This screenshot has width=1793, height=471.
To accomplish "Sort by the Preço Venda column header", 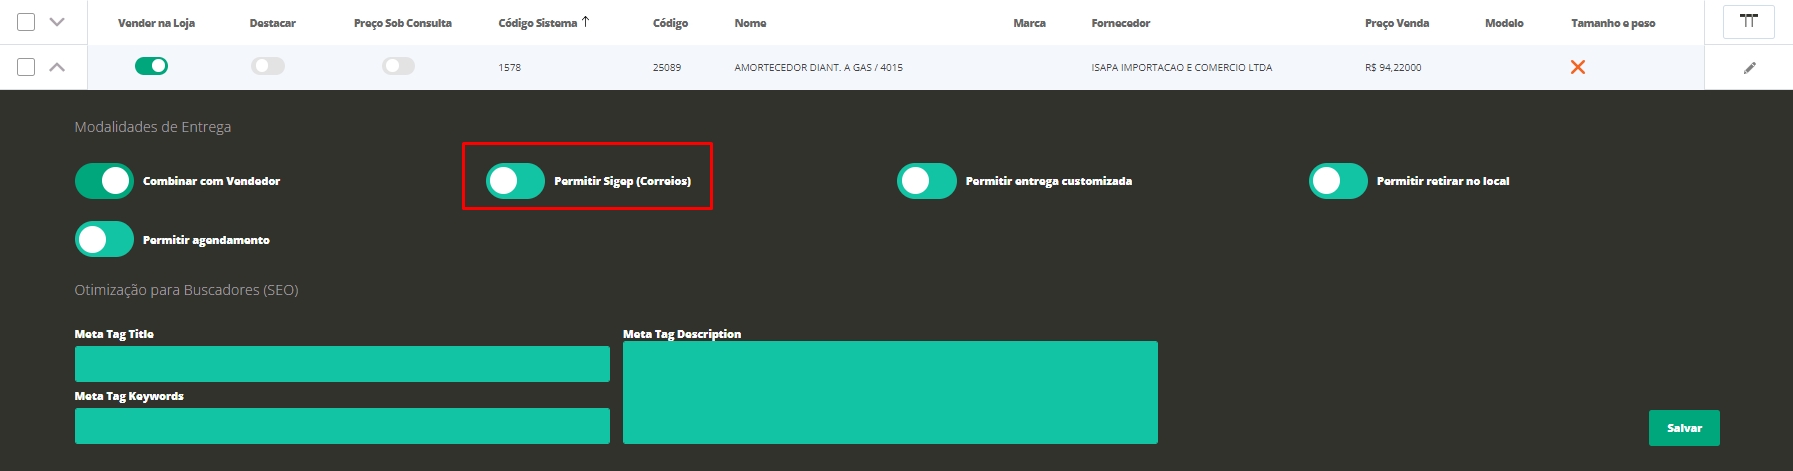I will [x=1396, y=23].
